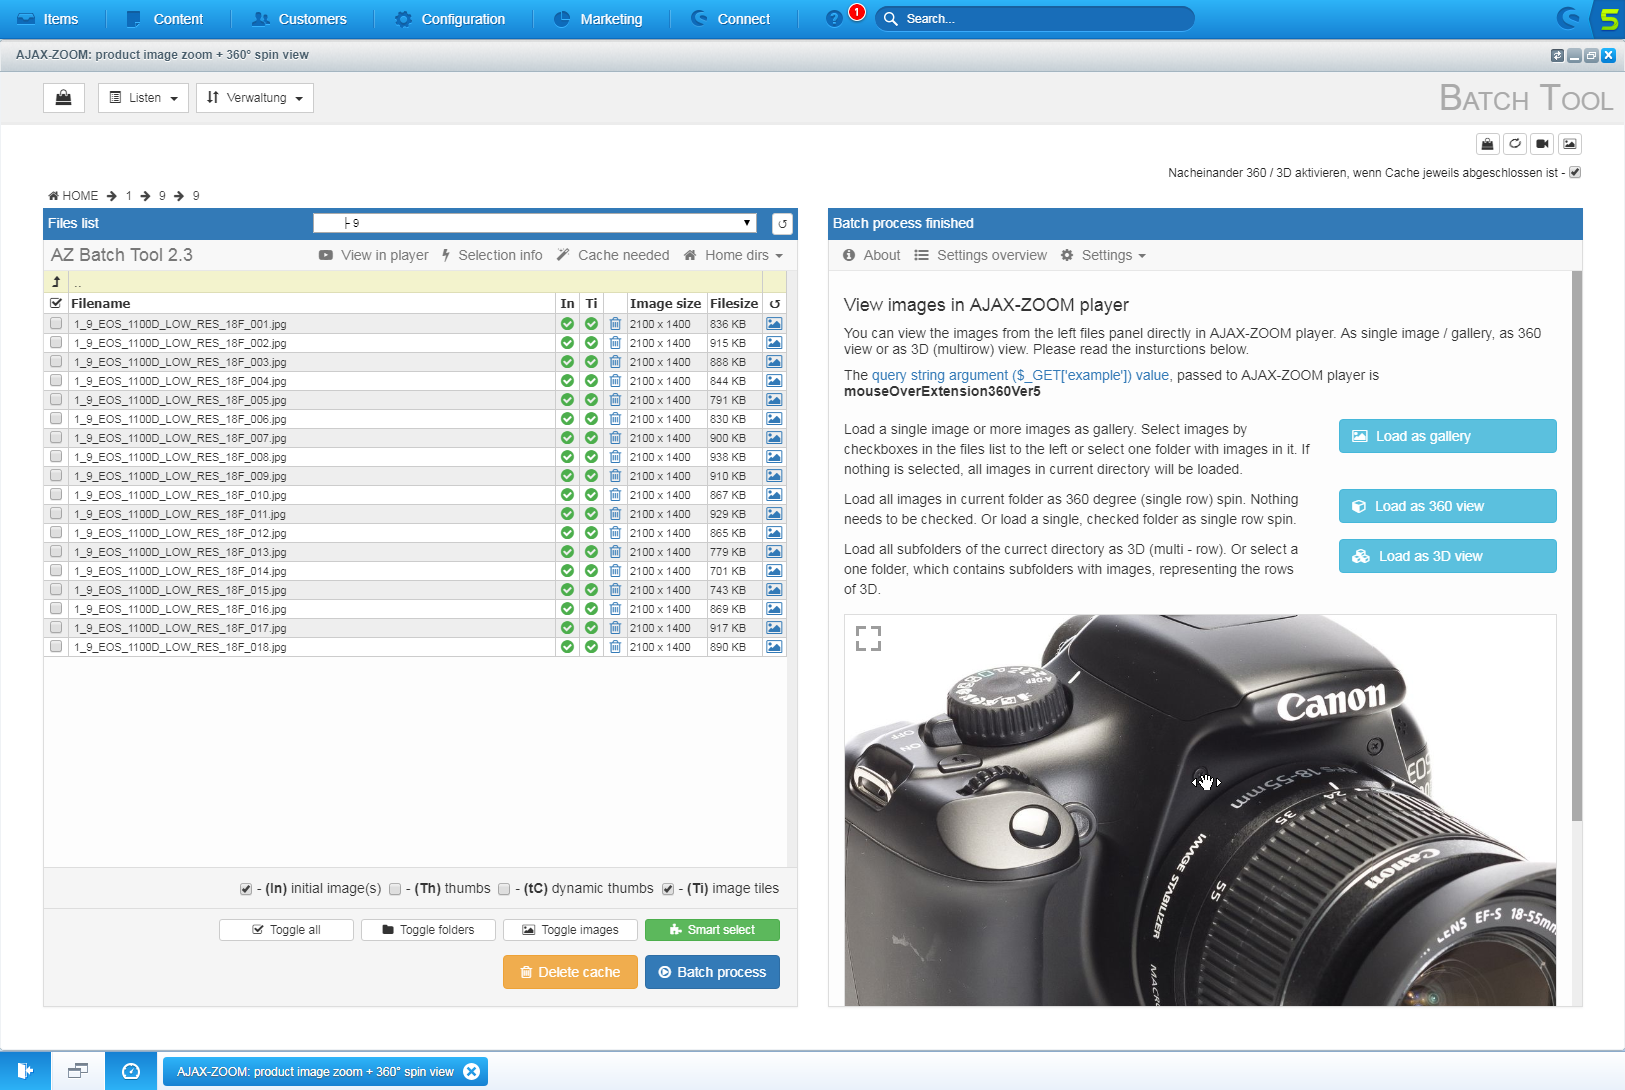Toggle select-all checkbox in Filename header
Viewport: 1625px width, 1090px height.
[56, 303]
